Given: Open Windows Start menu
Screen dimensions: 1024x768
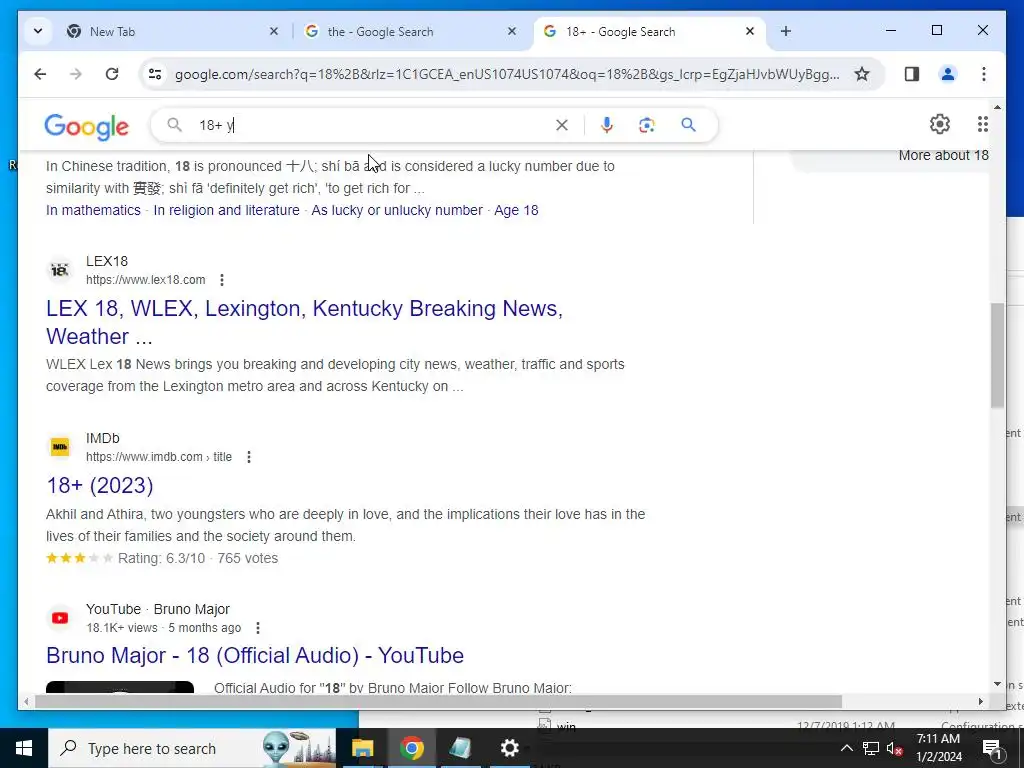Looking at the screenshot, I should (x=24, y=748).
